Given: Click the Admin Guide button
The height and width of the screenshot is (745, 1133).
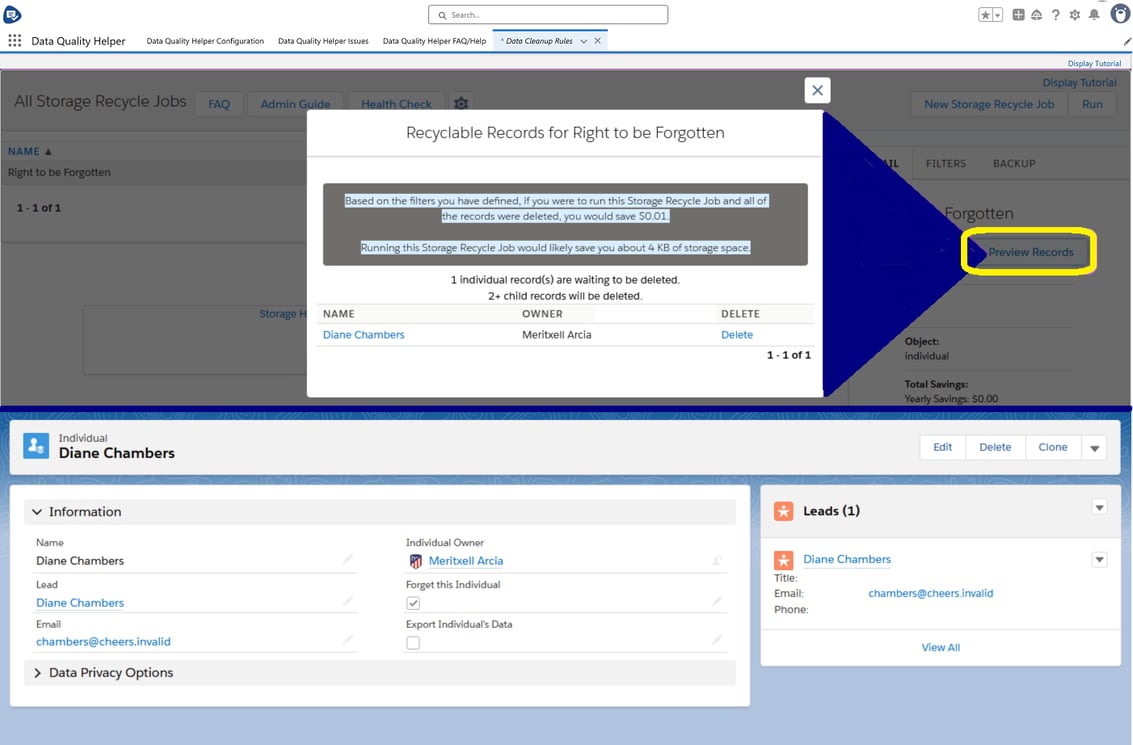Looking at the screenshot, I should coord(296,104).
